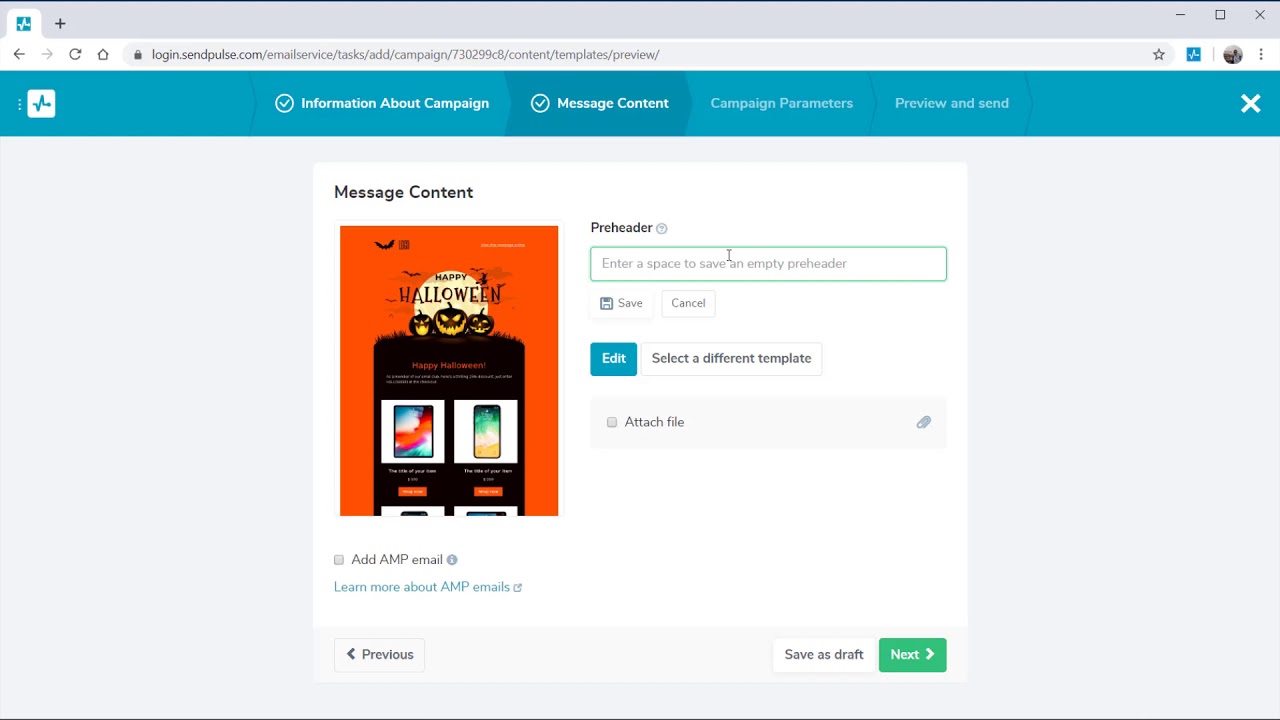This screenshot has width=1280, height=720.
Task: Click the AMP email info icon
Action: pos(452,560)
